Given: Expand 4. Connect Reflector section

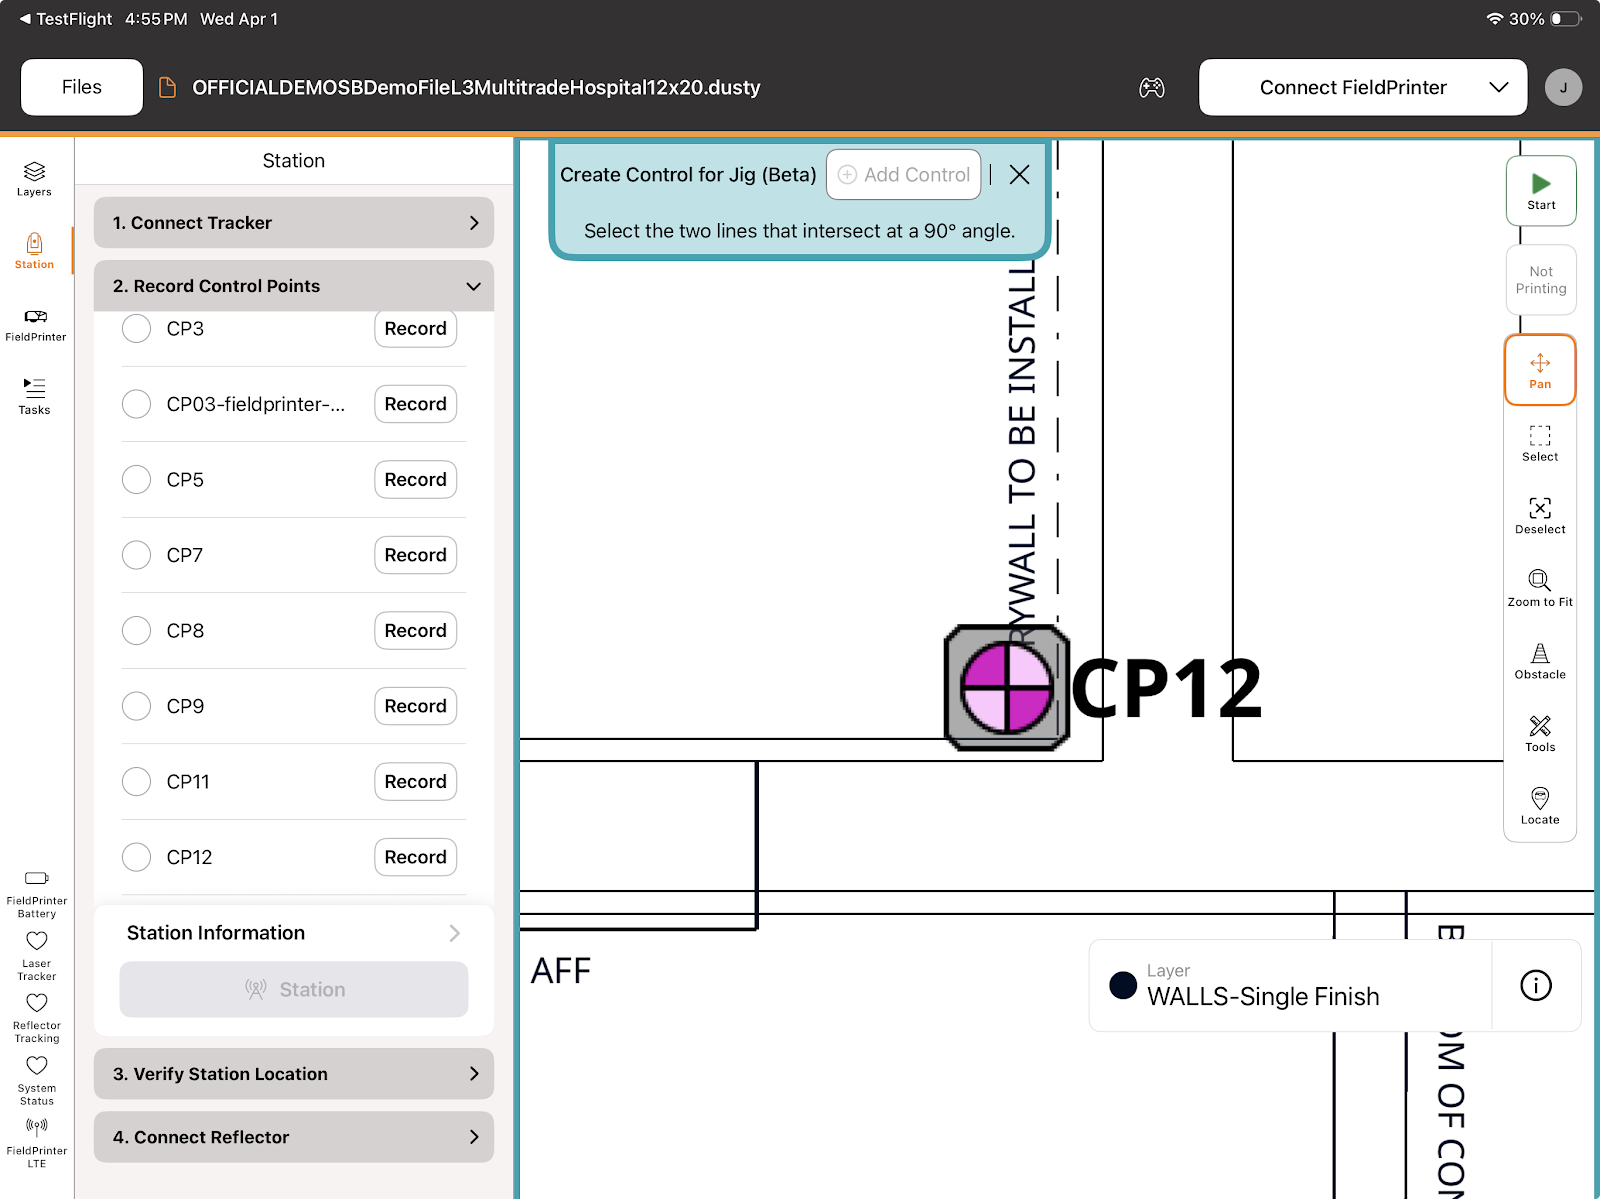Looking at the screenshot, I should pyautogui.click(x=294, y=1137).
